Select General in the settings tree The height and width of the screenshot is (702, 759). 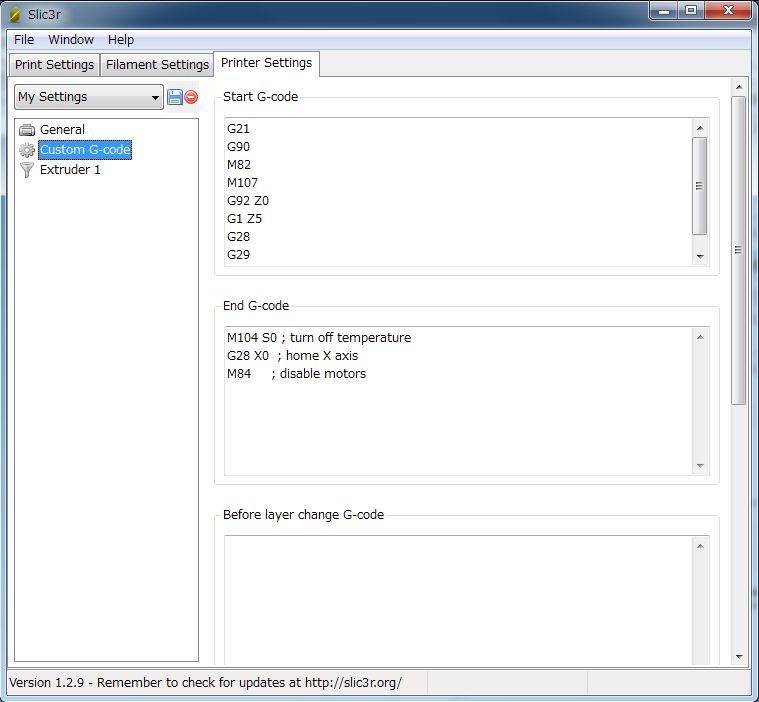[x=62, y=130]
